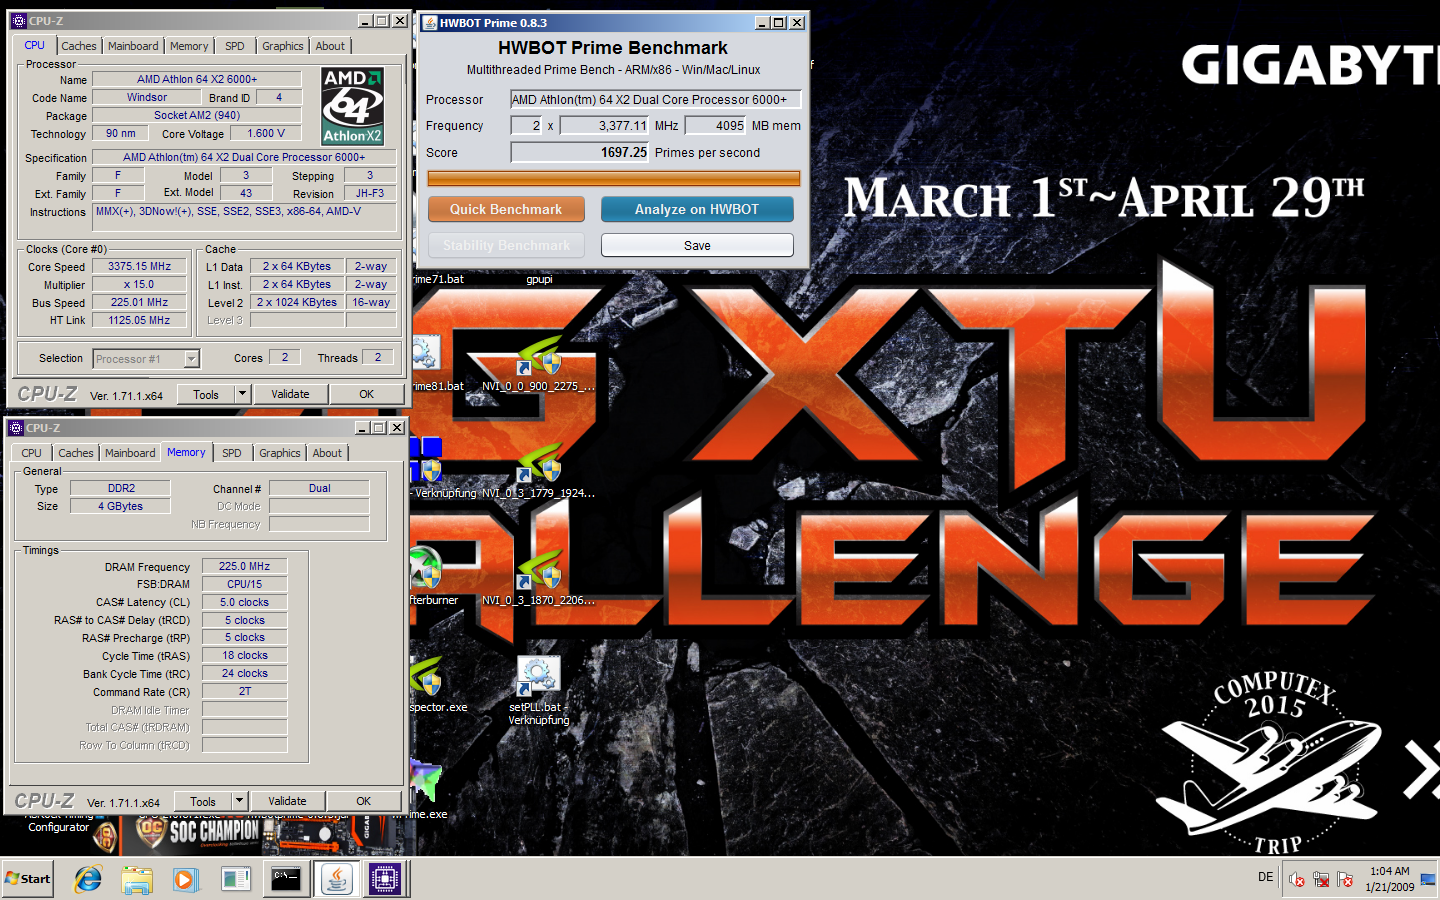The width and height of the screenshot is (1440, 900).
Task: Click the DE language indicator
Action: 1266,877
